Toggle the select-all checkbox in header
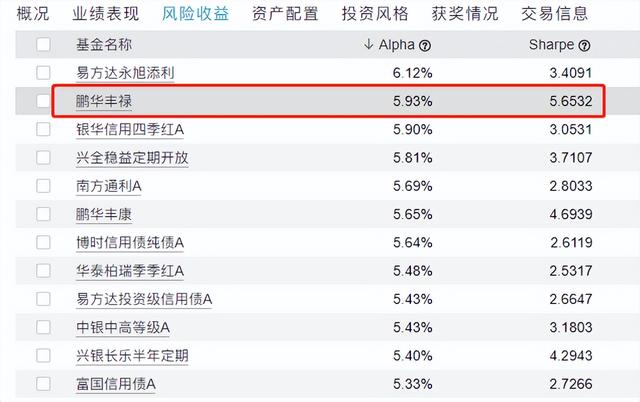 tap(43, 45)
